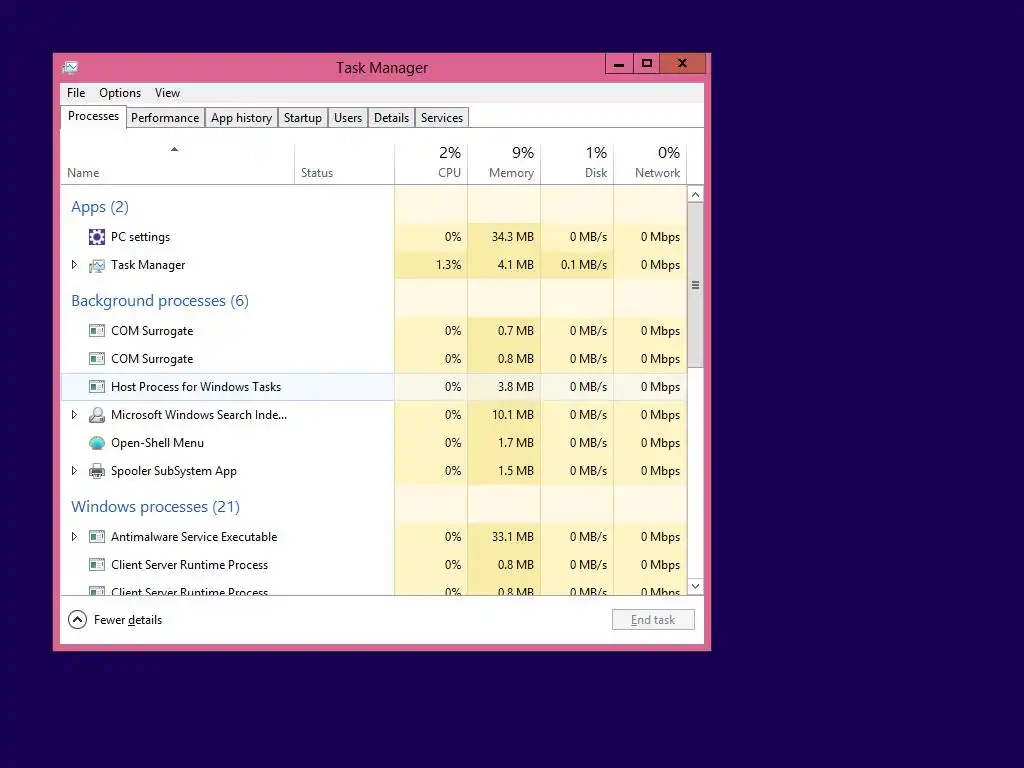Select the Open-Shell Menu process name
This screenshot has width=1024, height=768.
tap(157, 443)
